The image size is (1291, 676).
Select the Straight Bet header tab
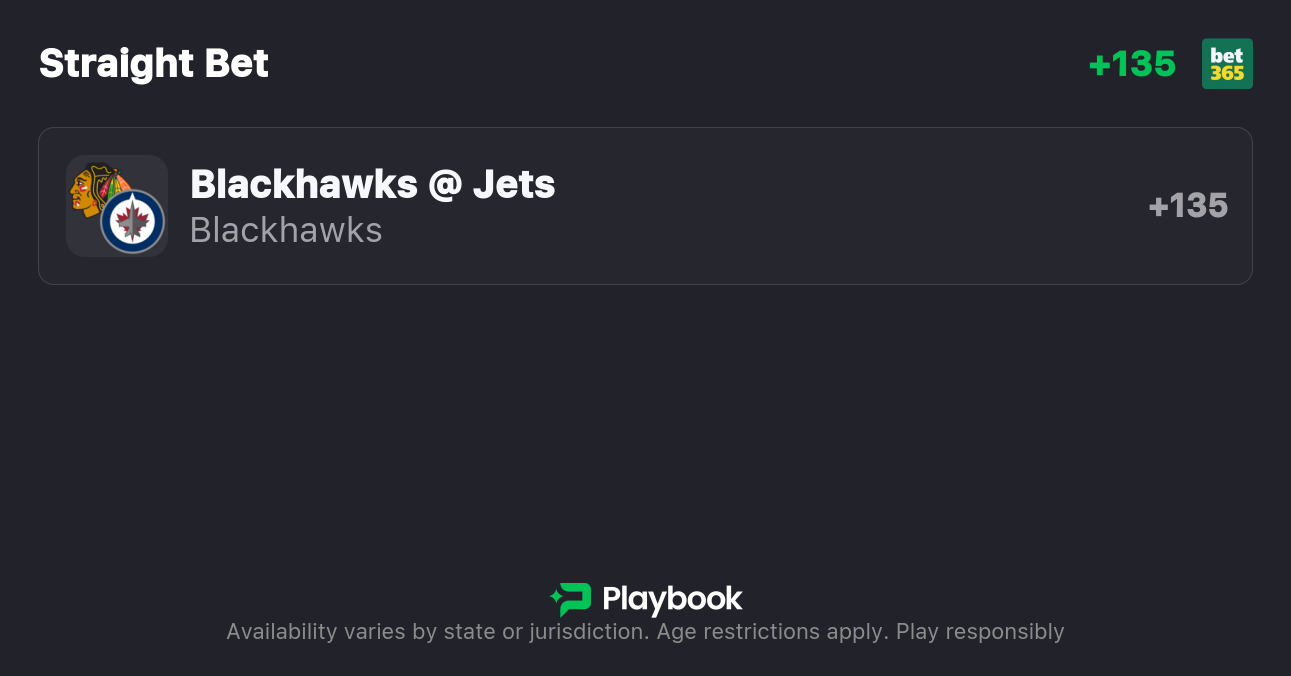153,63
